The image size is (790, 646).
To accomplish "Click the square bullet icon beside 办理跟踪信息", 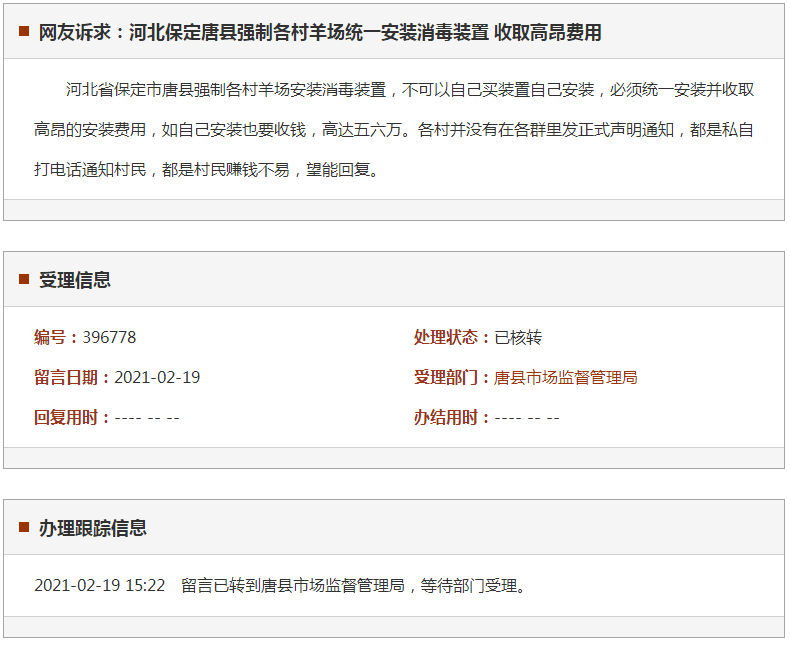I will [x=24, y=527].
